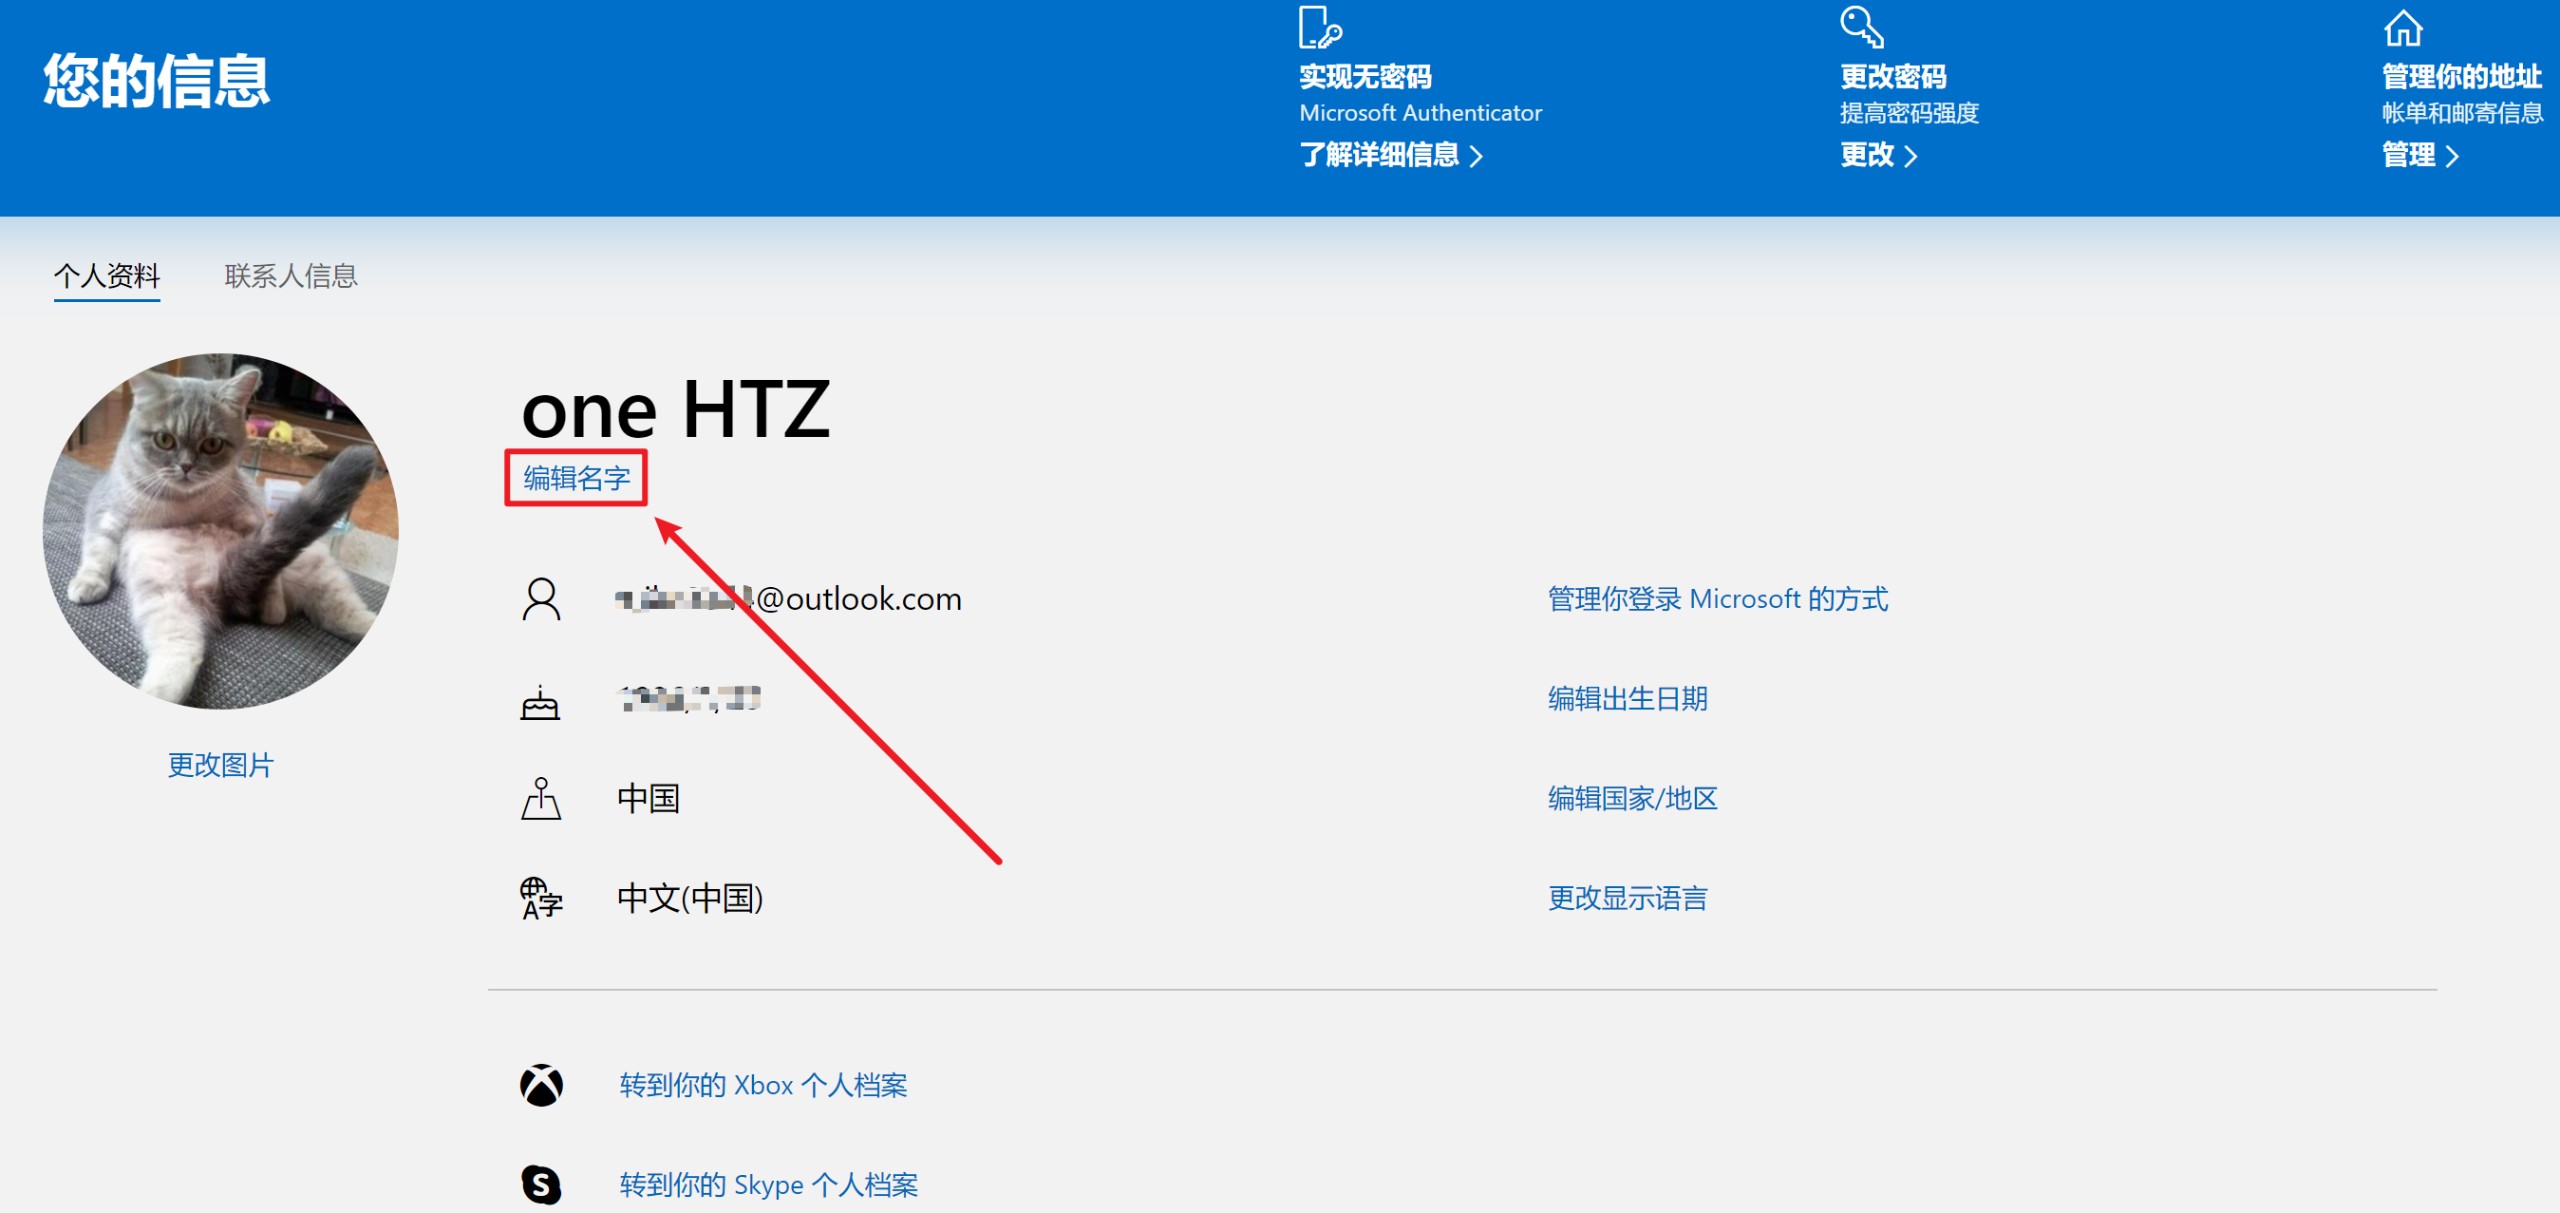The height and width of the screenshot is (1213, 2560).
Task: Click the account person icon beside email
Action: pos(541,599)
